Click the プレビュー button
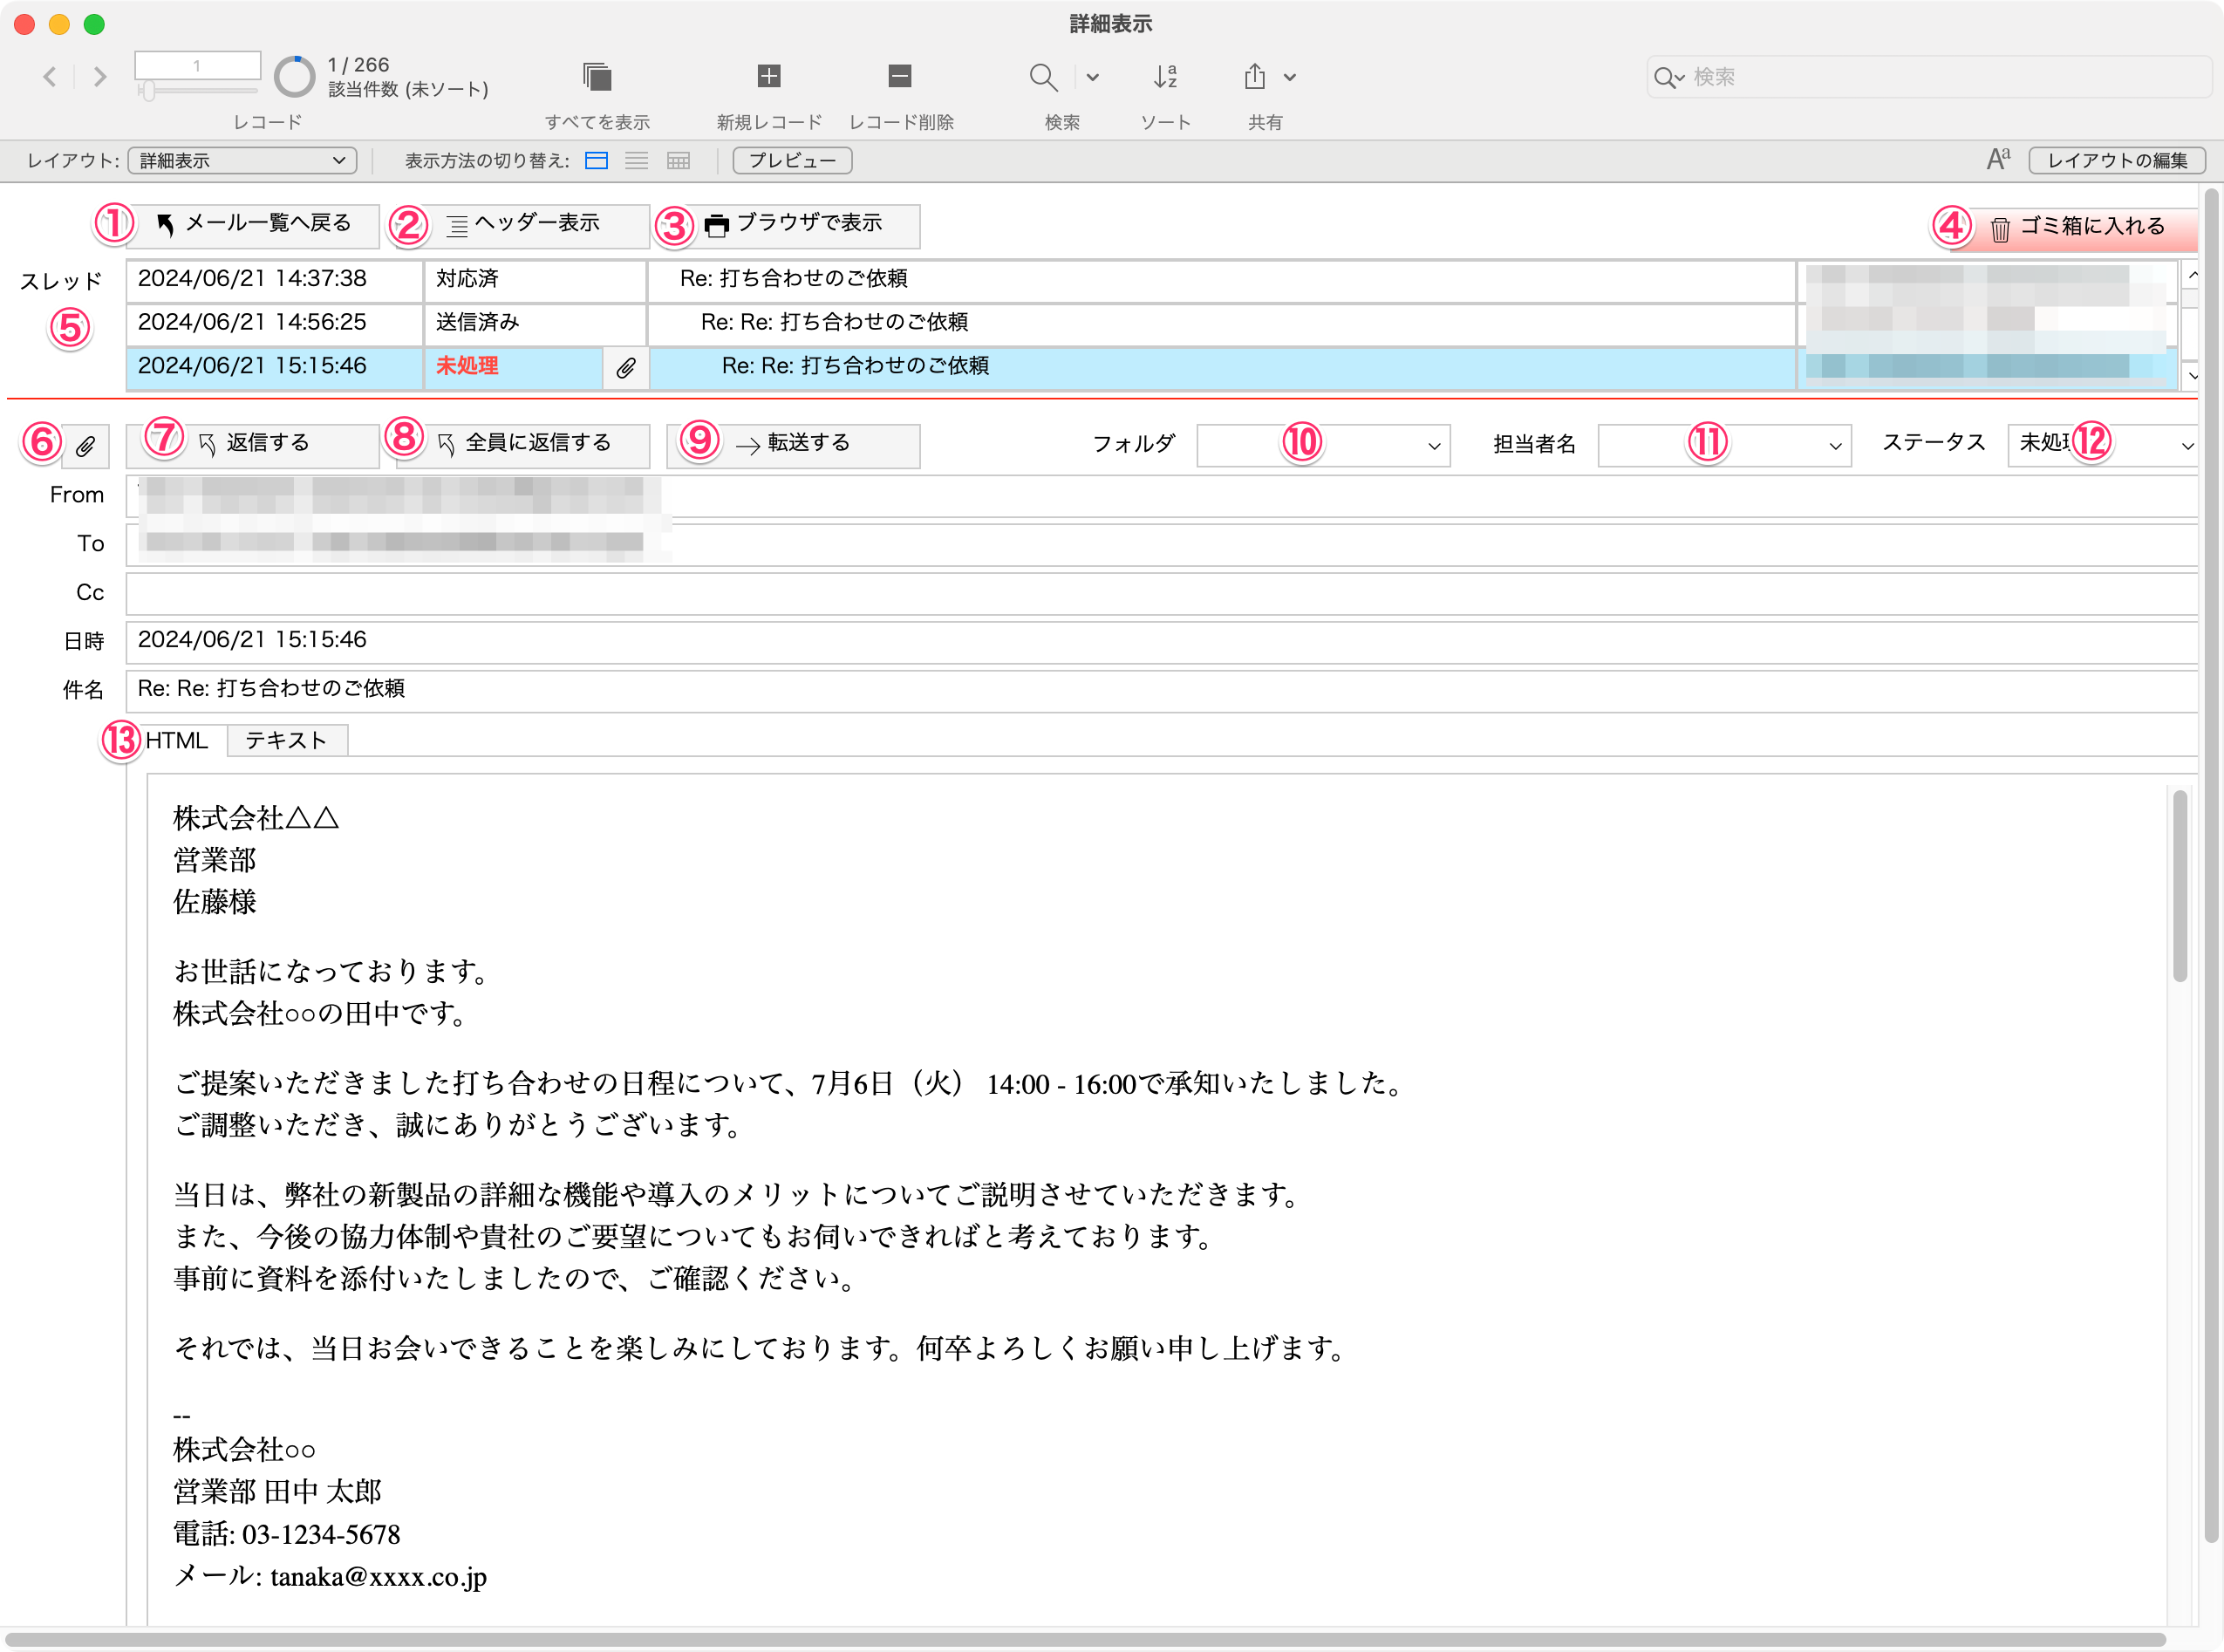The width and height of the screenshot is (2224, 1652). [792, 161]
